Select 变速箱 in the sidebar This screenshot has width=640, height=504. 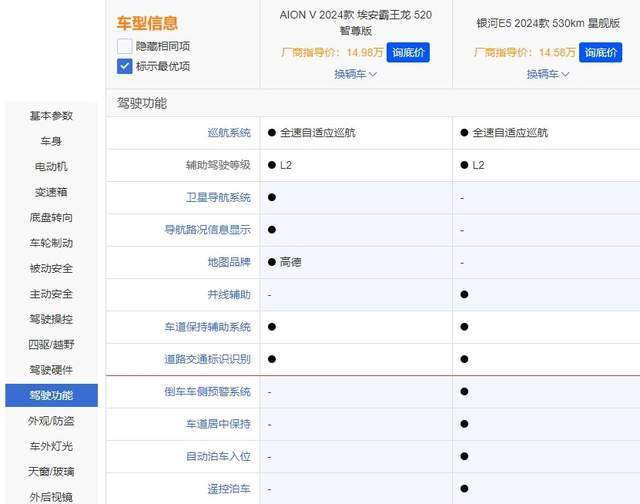(51, 192)
